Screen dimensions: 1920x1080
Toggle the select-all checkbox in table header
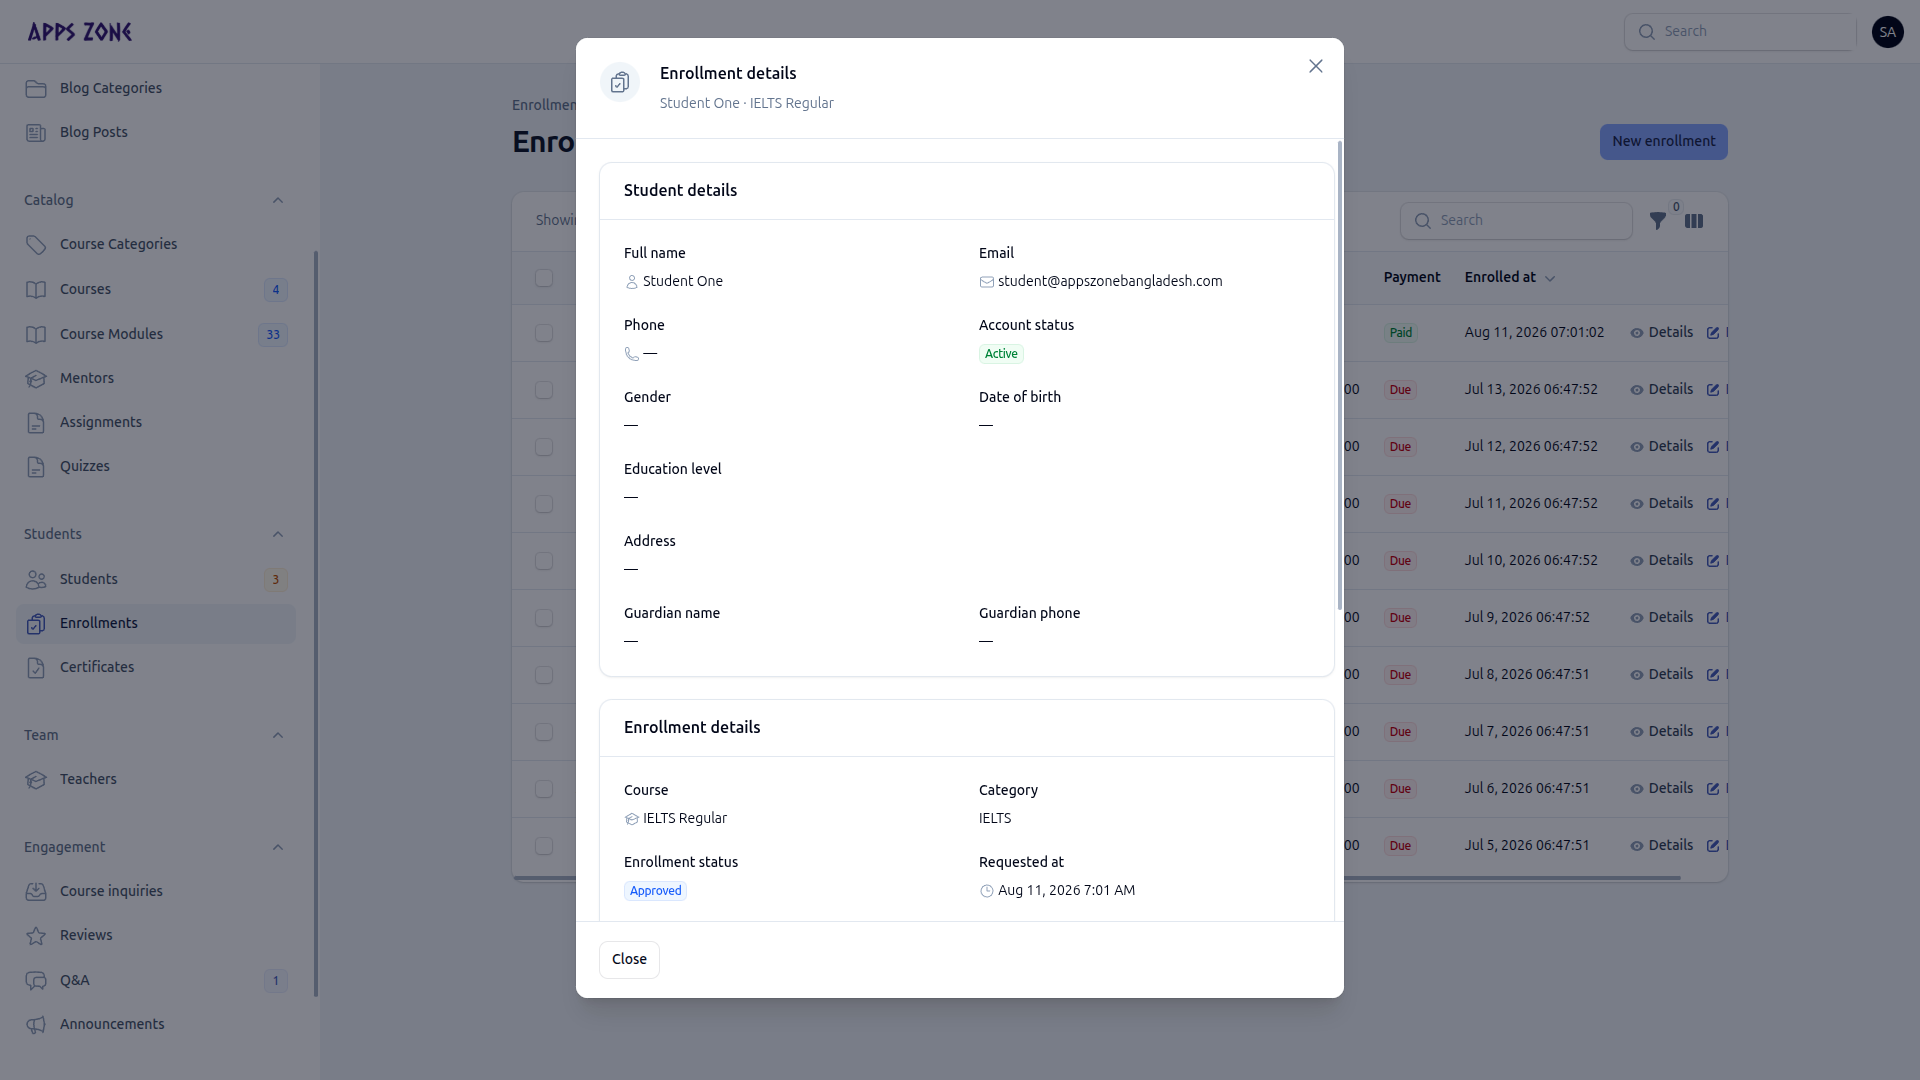[544, 278]
